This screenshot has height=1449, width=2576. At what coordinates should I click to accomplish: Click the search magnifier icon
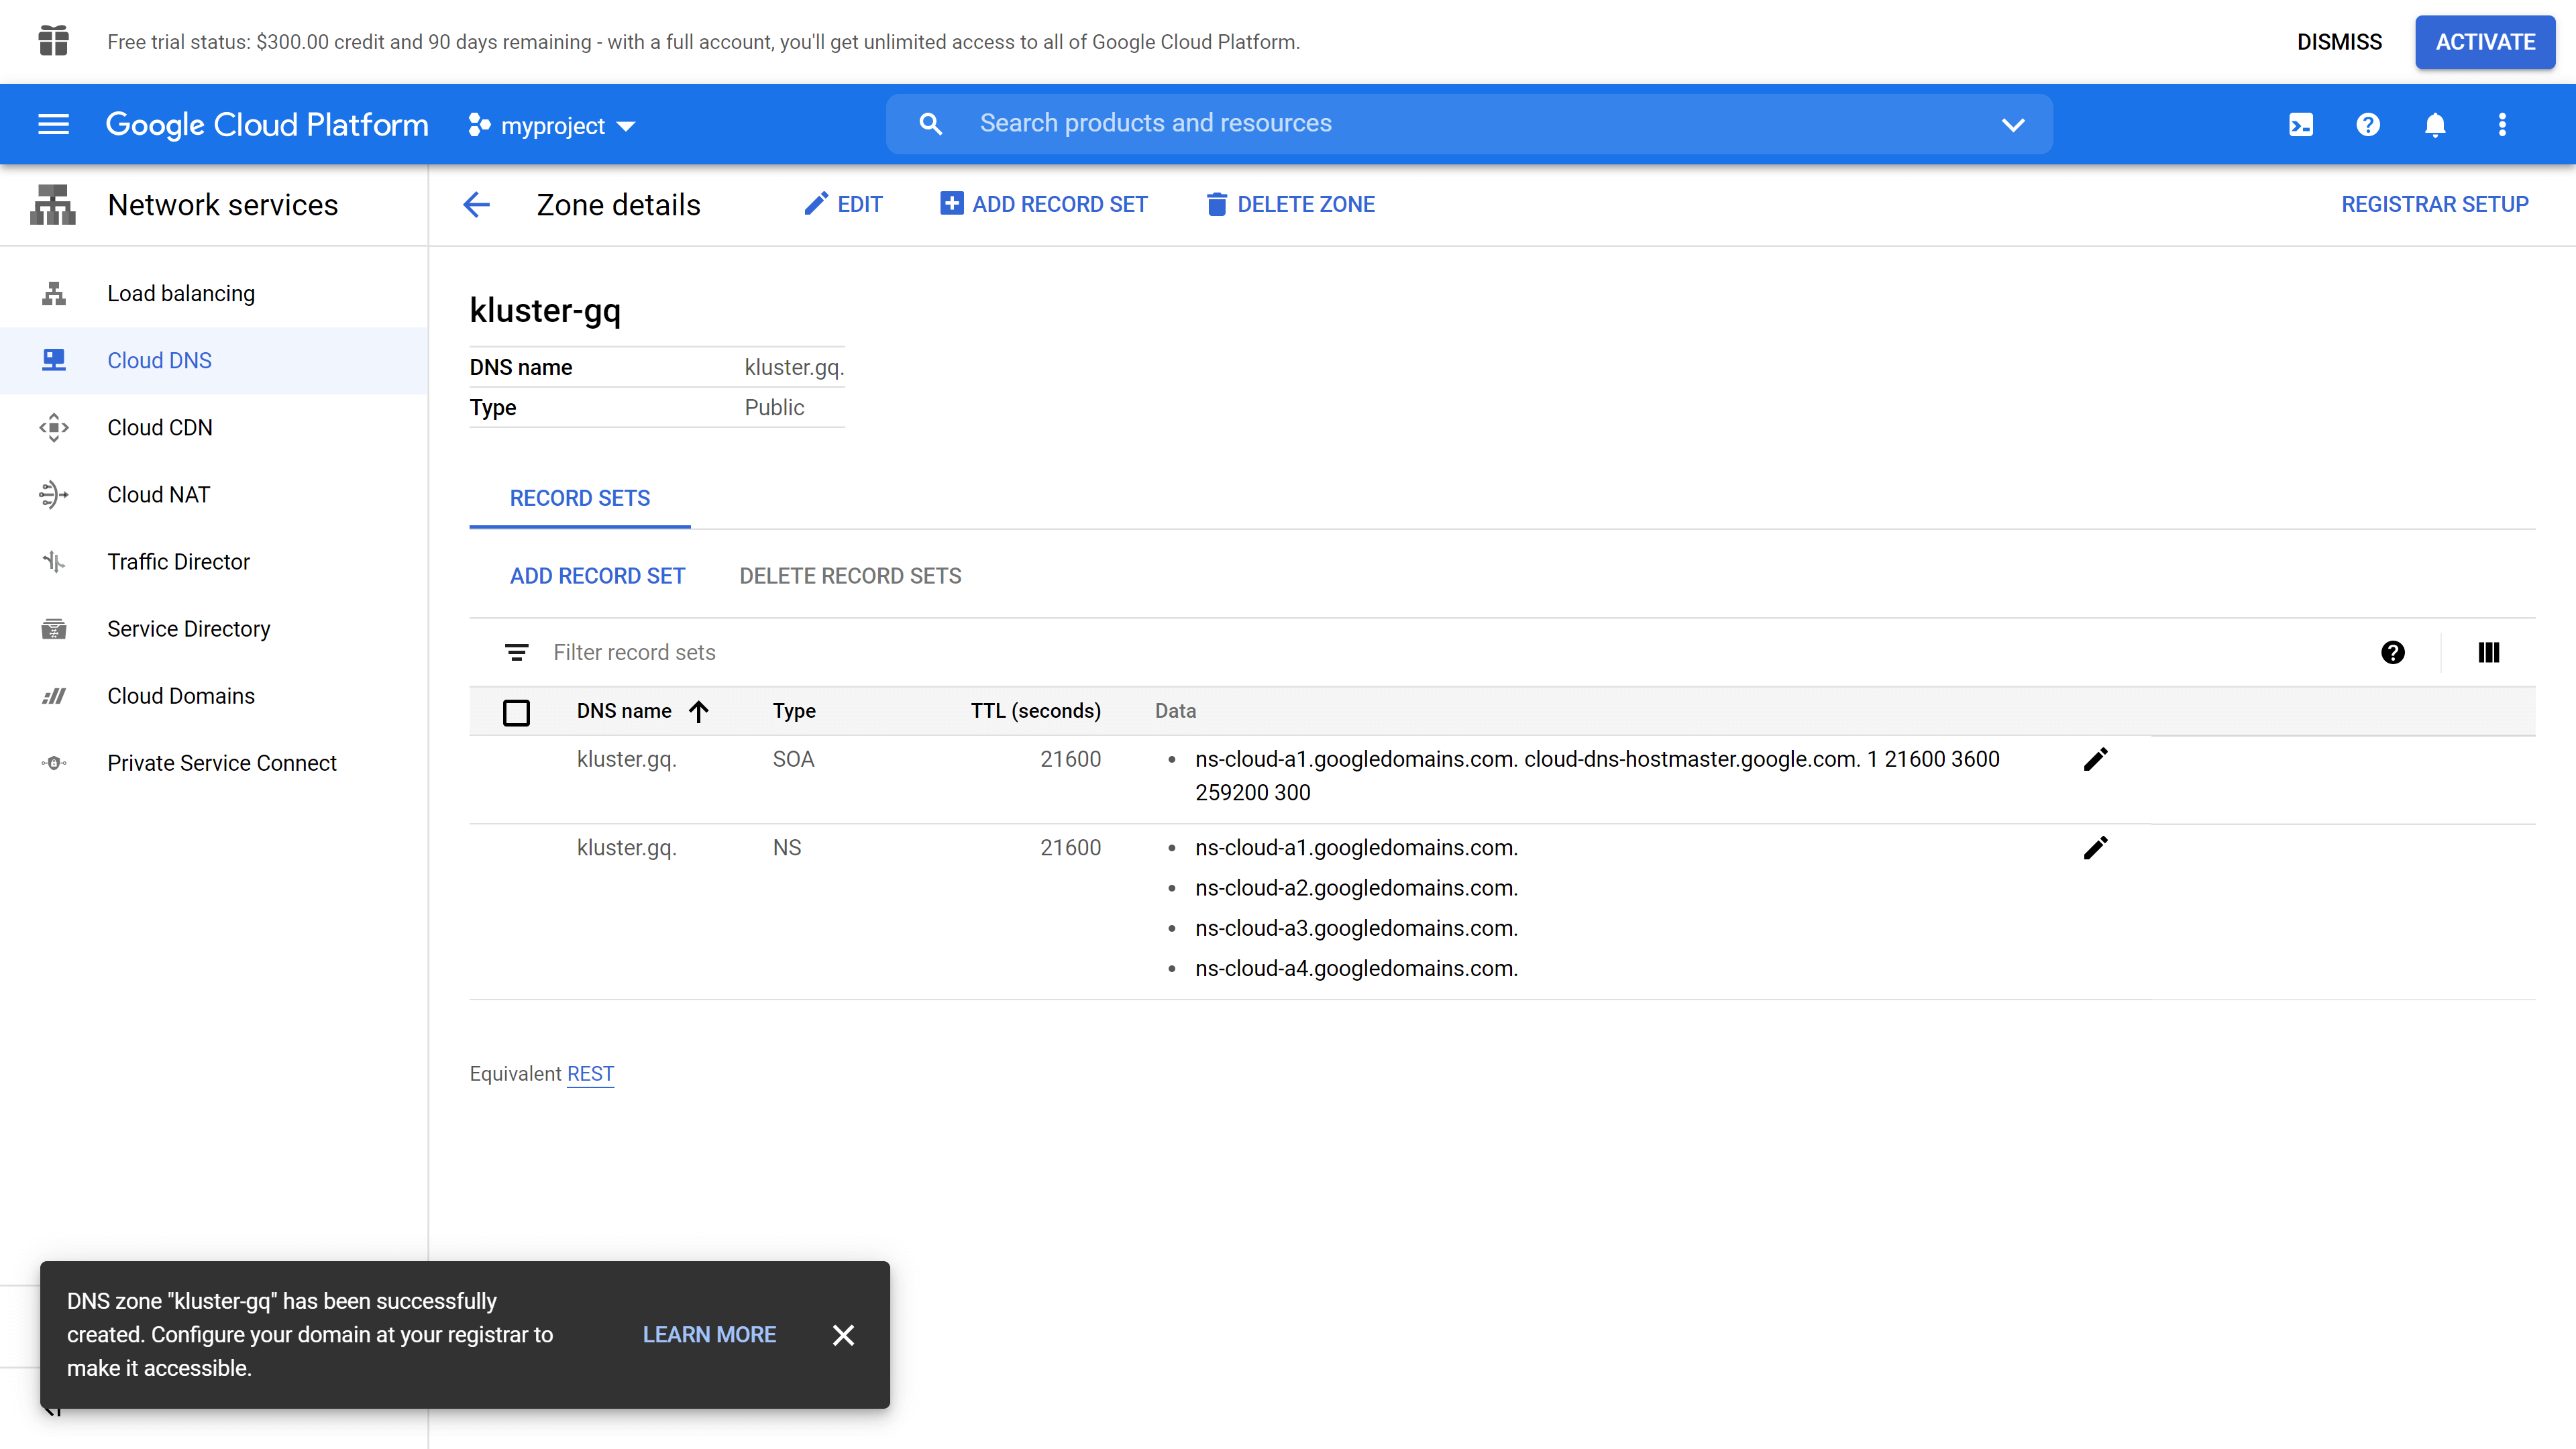pyautogui.click(x=930, y=124)
